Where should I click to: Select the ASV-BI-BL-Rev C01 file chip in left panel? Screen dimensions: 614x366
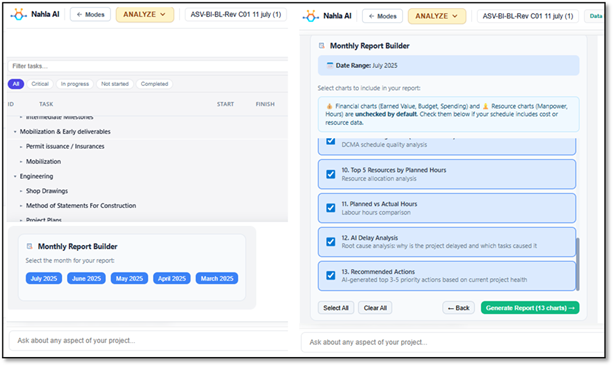236,14
